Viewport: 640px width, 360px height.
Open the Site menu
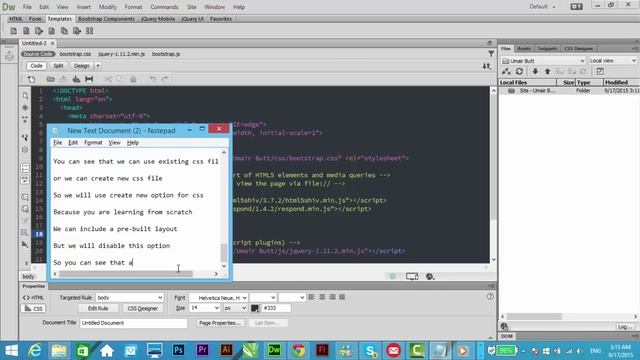pyautogui.click(x=191, y=7)
